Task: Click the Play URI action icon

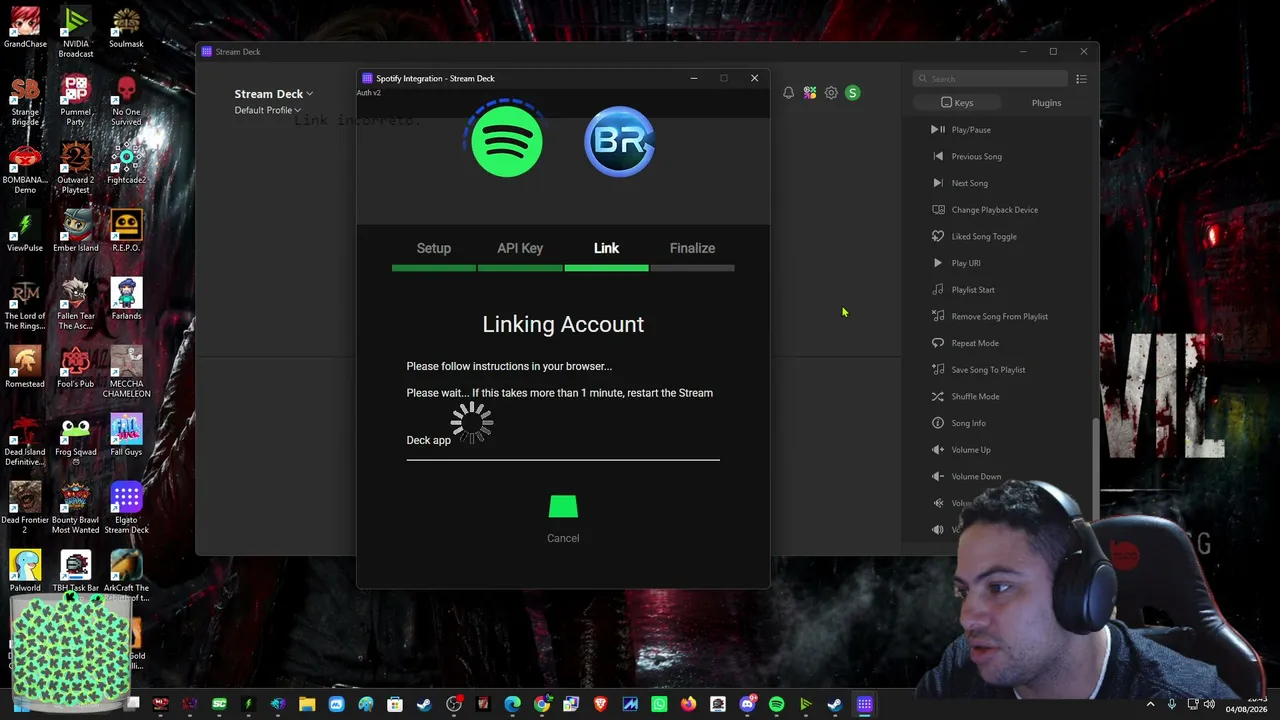Action: tap(937, 263)
